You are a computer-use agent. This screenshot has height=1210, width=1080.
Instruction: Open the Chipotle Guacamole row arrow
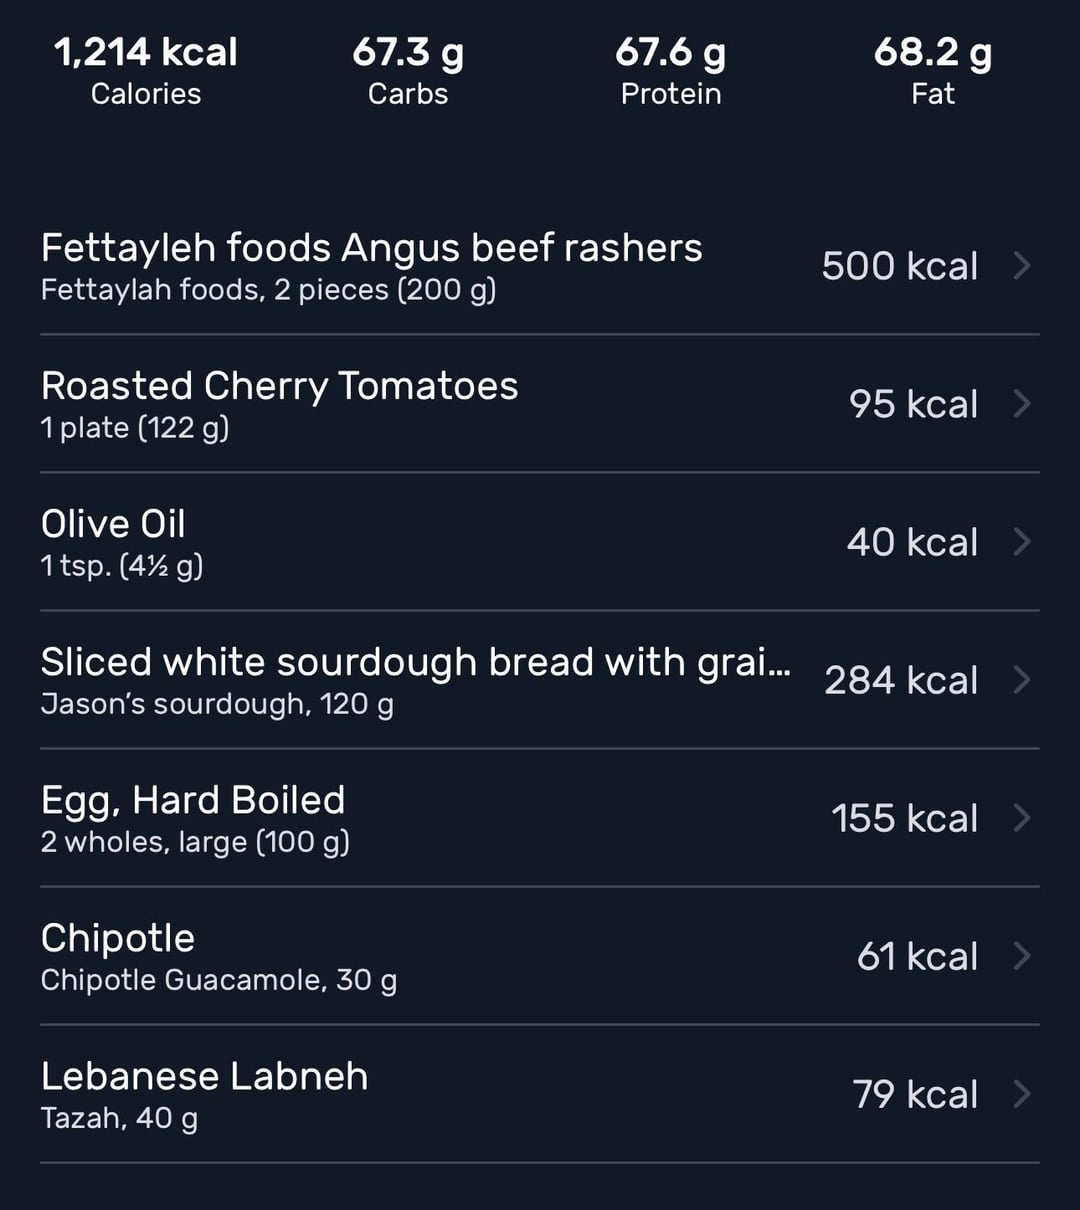tap(1021, 956)
